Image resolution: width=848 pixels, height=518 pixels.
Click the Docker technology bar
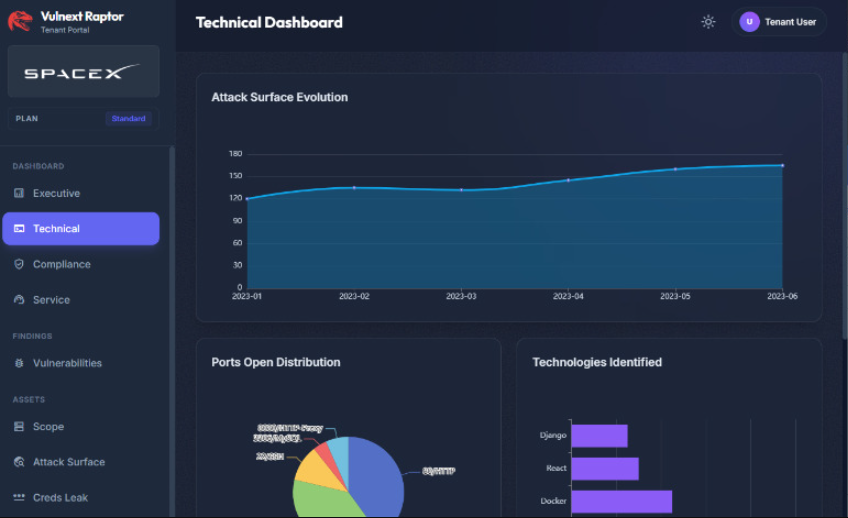click(x=622, y=502)
